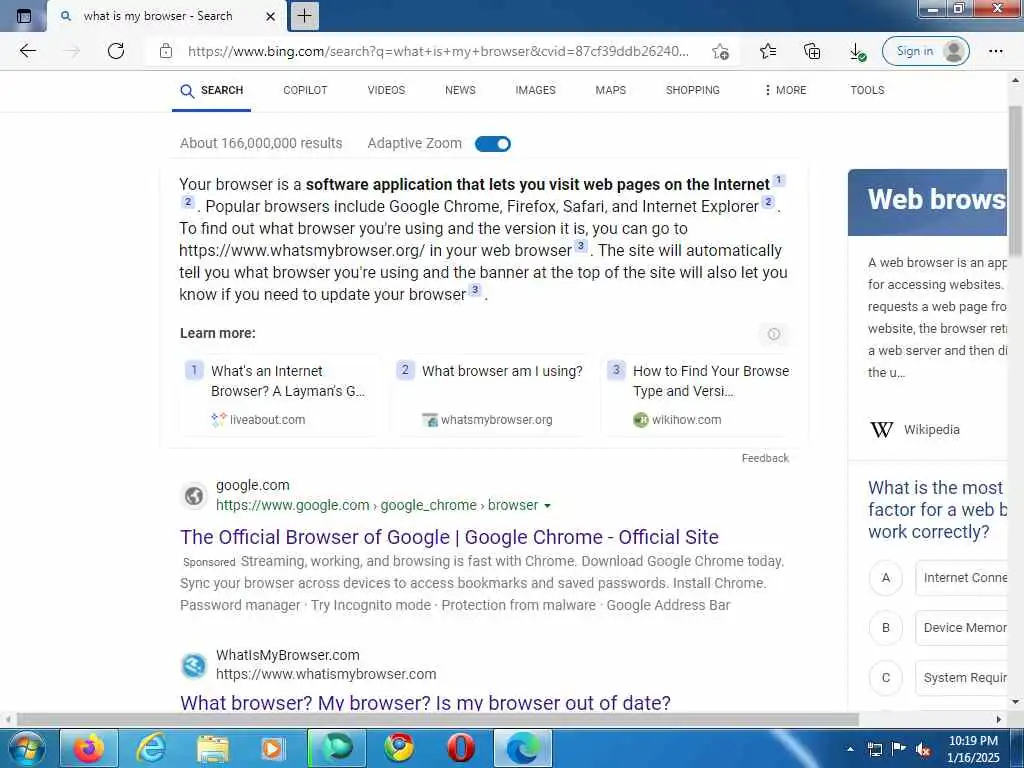Open the Favorites list icon
Screen dimensions: 1024x768
(x=768, y=51)
